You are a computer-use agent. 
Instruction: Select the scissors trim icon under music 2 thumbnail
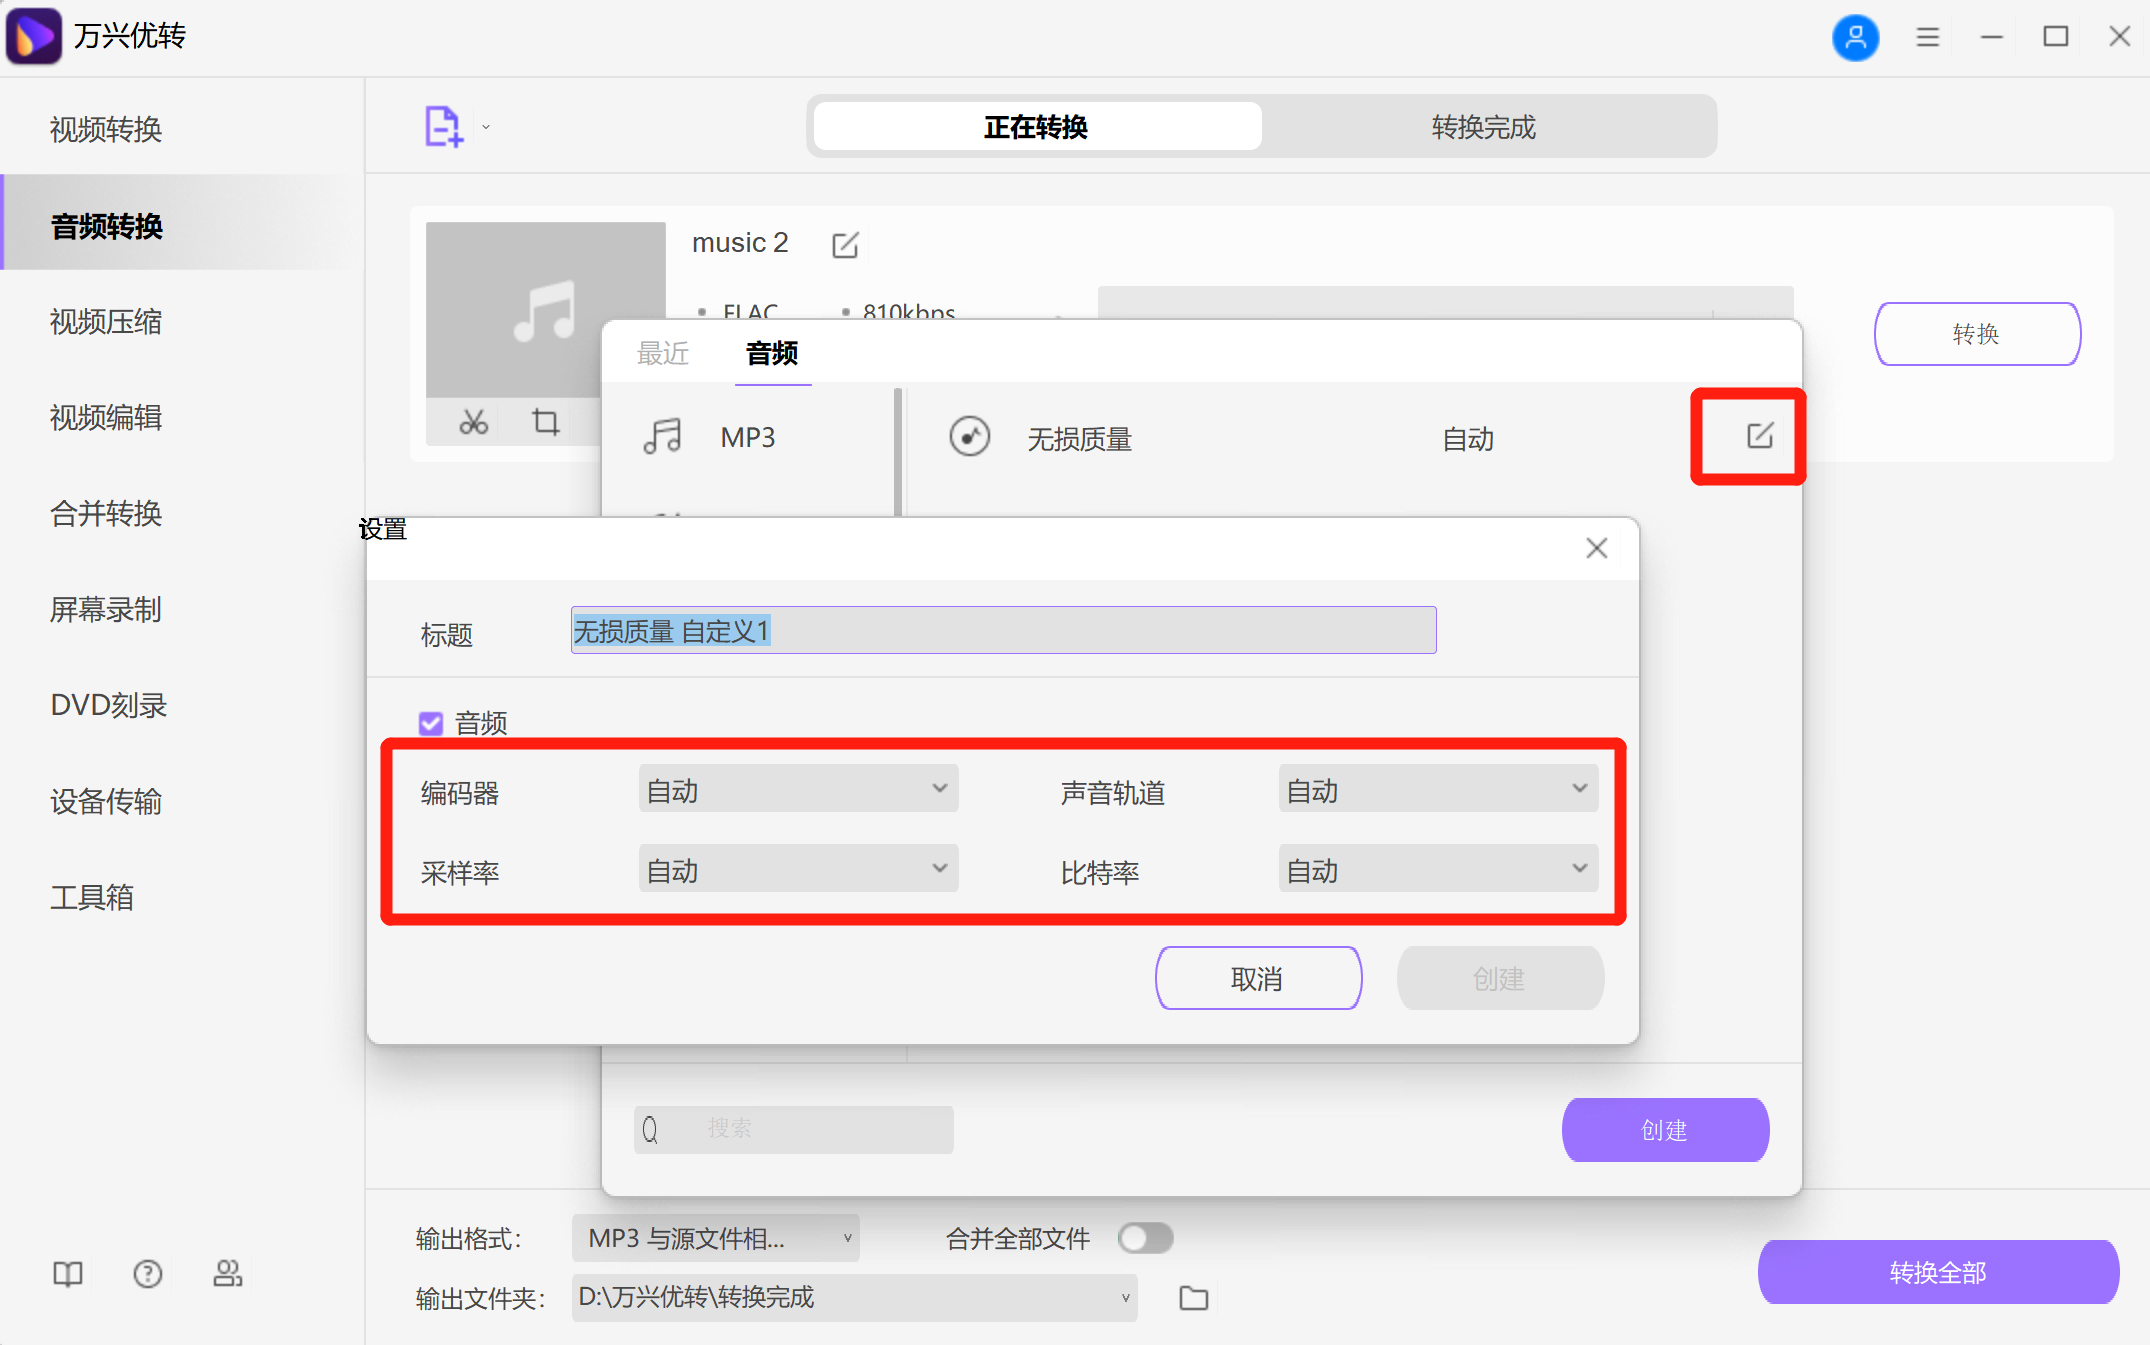coord(474,421)
